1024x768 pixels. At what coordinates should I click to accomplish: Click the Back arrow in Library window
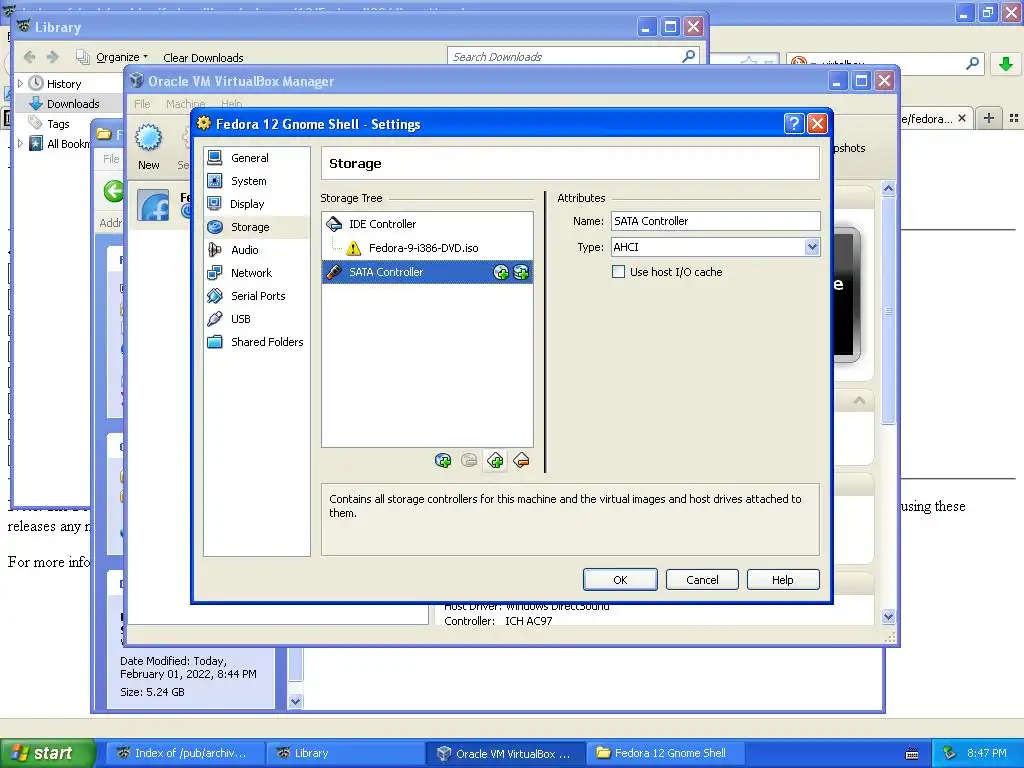pos(29,57)
